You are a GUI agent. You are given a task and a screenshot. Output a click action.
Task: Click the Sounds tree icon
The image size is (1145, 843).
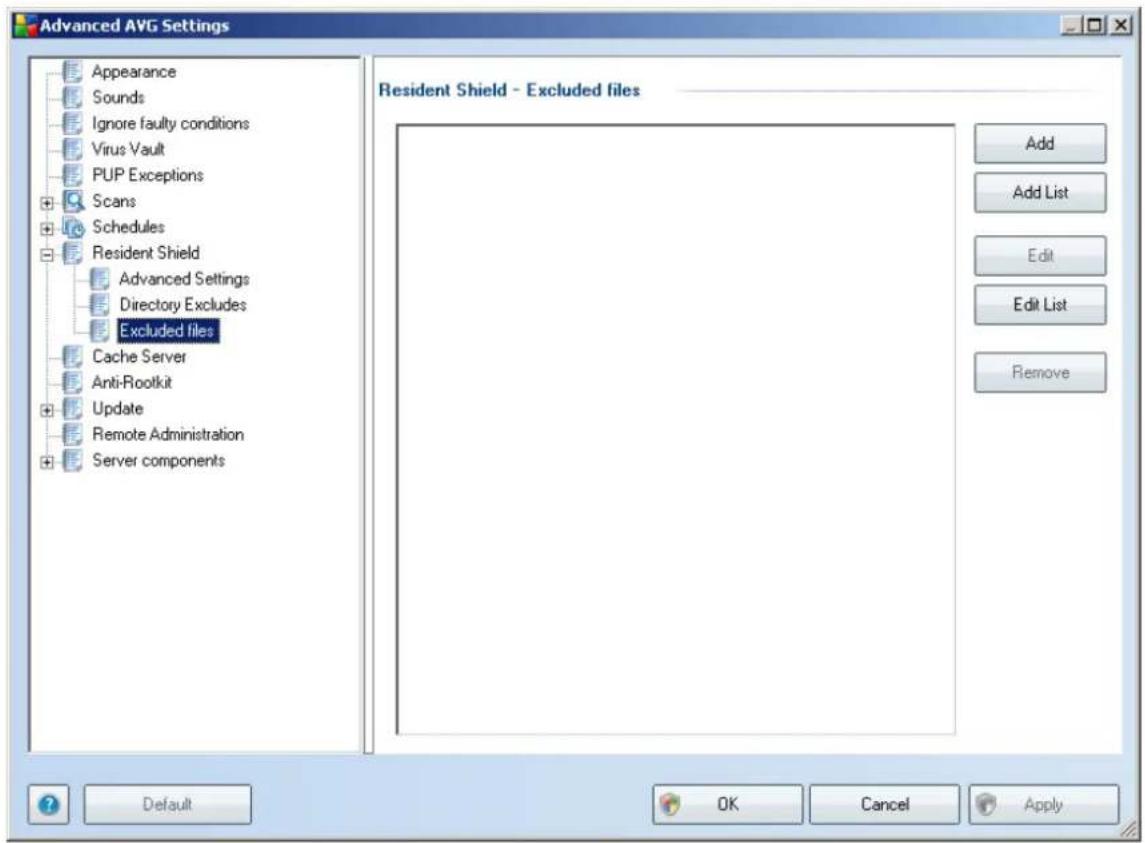(72, 97)
